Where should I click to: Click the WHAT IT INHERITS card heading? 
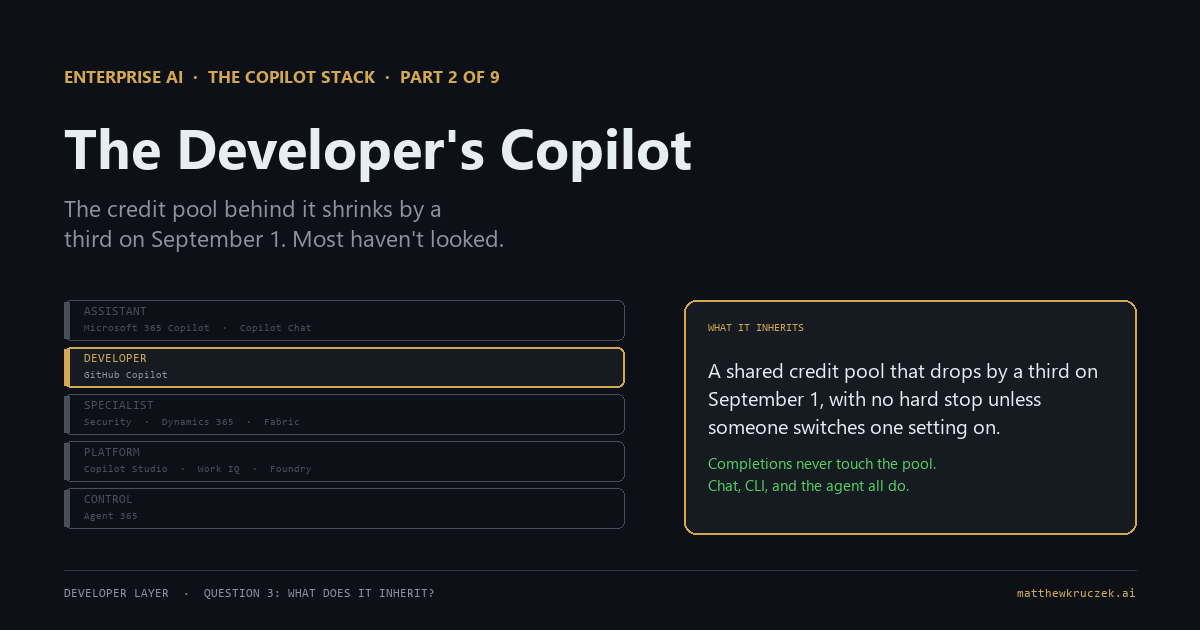pos(756,328)
